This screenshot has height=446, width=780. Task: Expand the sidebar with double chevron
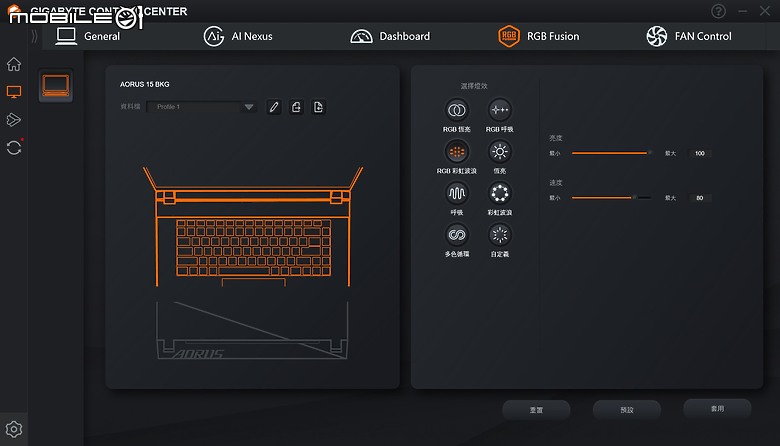[34, 36]
